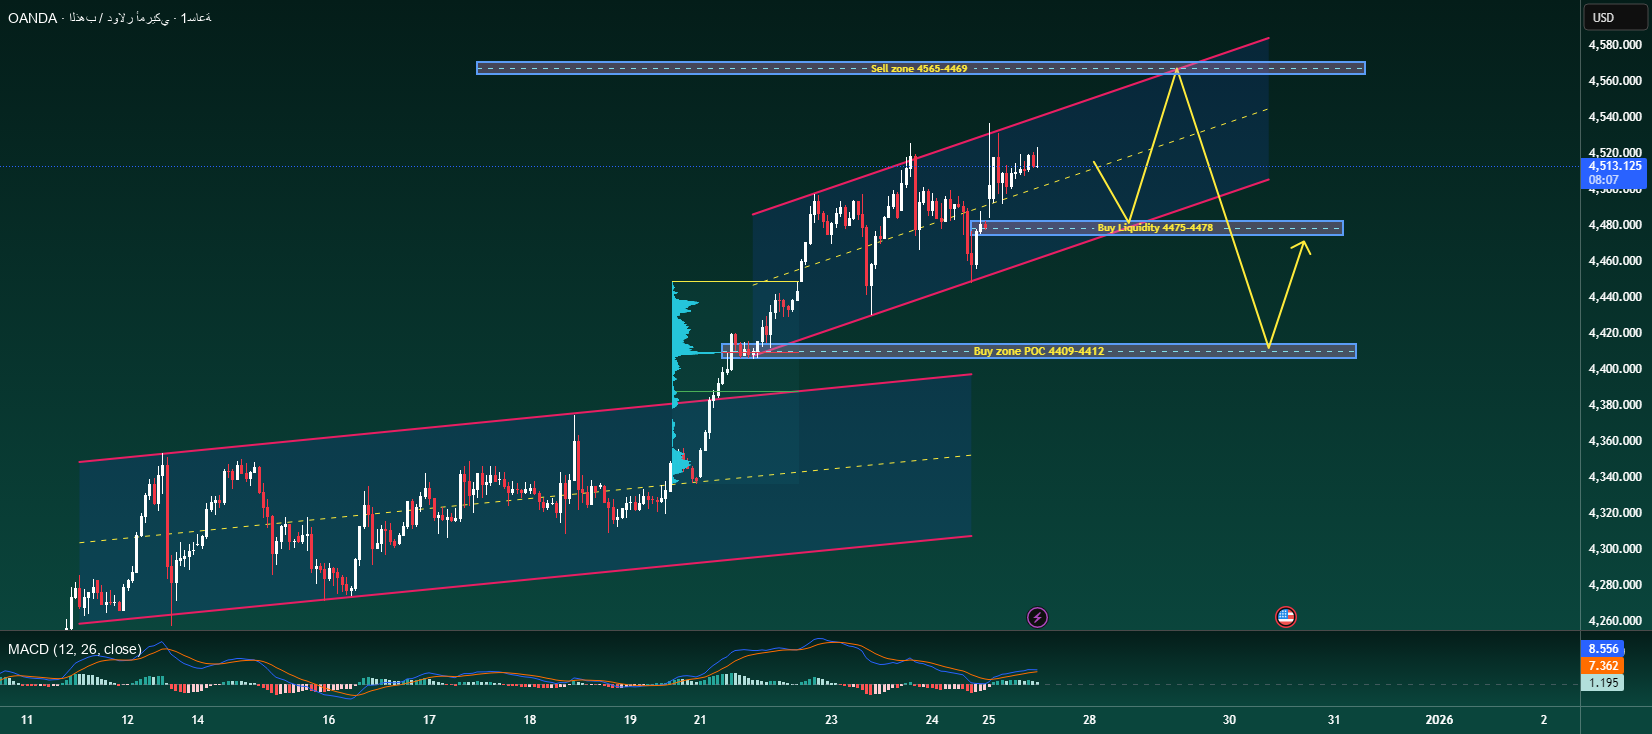Viewport: 1652px width, 734px height.
Task: Select the Buy Liquidity 4475-4478 zone
Action: [x=1155, y=228]
